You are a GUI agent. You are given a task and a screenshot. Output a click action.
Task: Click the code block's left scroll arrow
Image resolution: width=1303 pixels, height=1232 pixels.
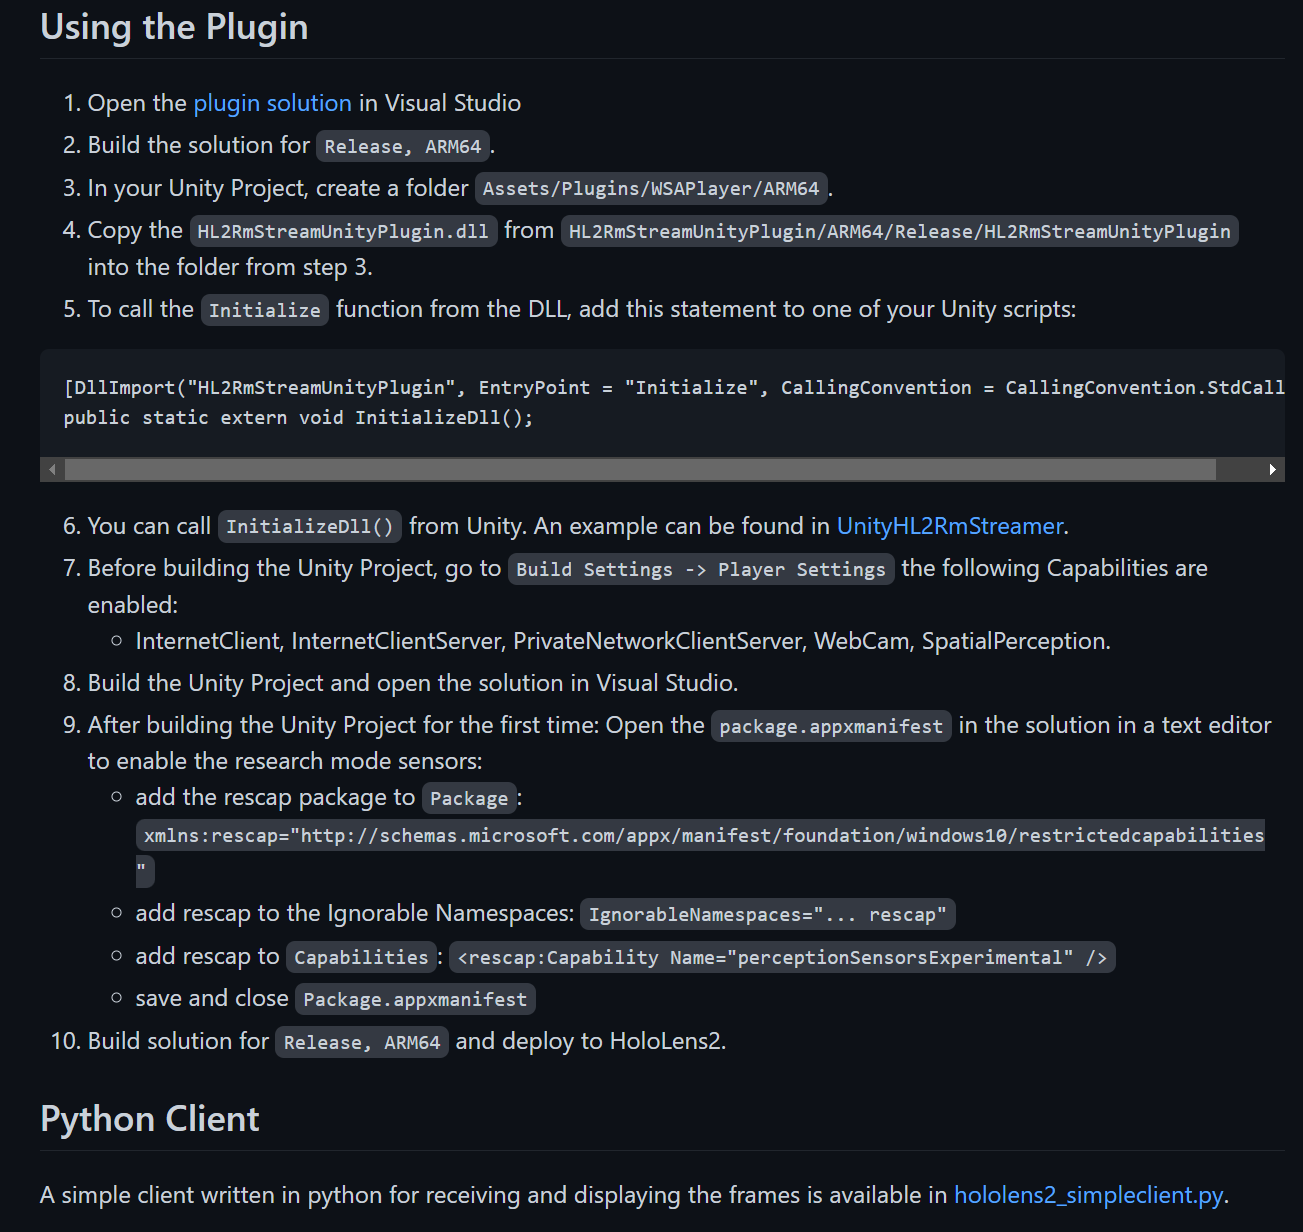click(52, 469)
